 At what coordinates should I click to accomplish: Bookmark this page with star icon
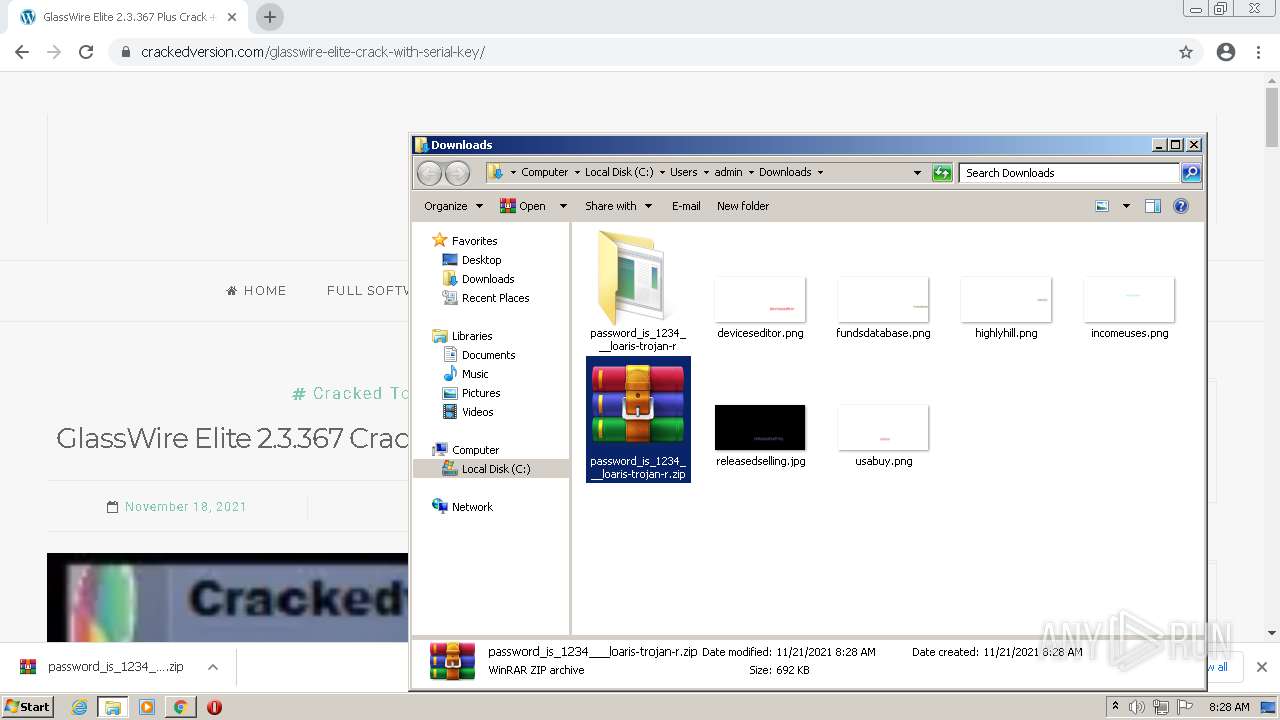point(1186,52)
